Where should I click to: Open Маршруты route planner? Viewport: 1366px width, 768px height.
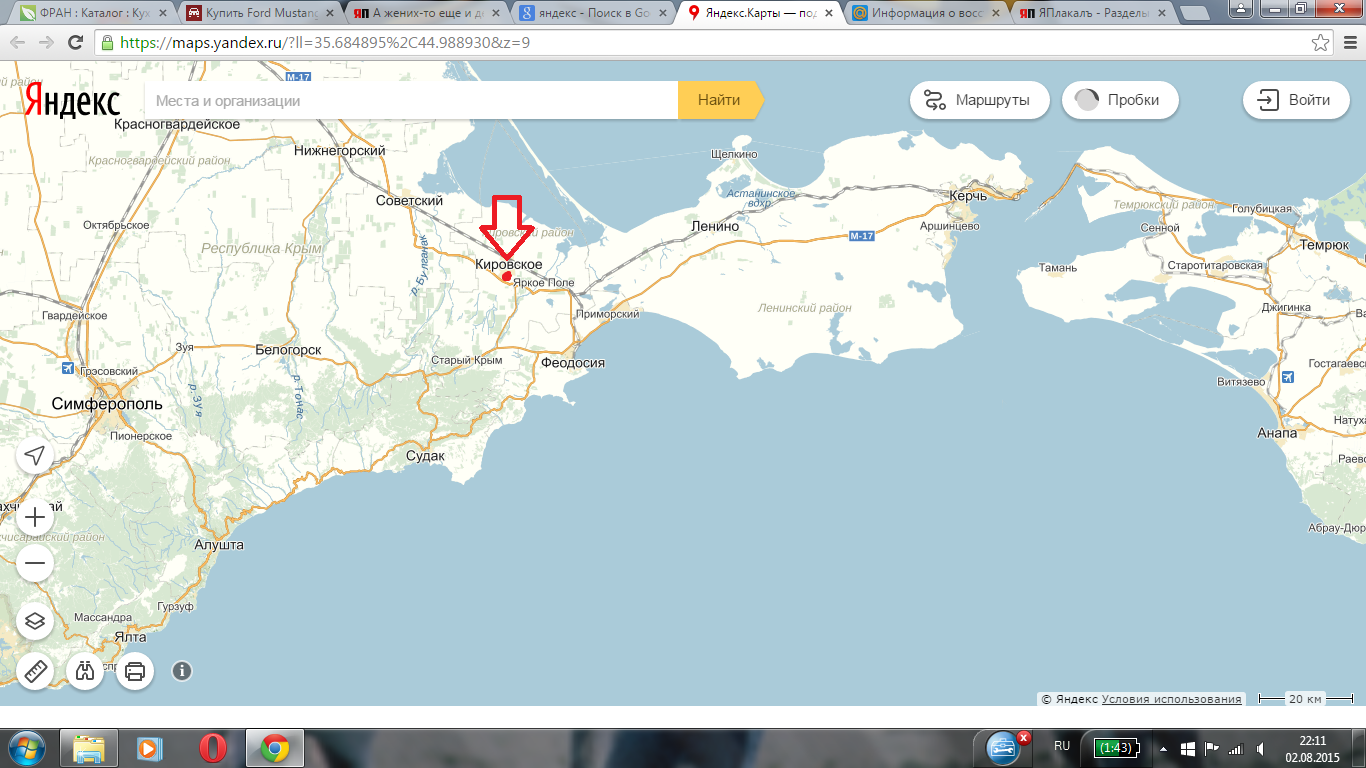980,100
